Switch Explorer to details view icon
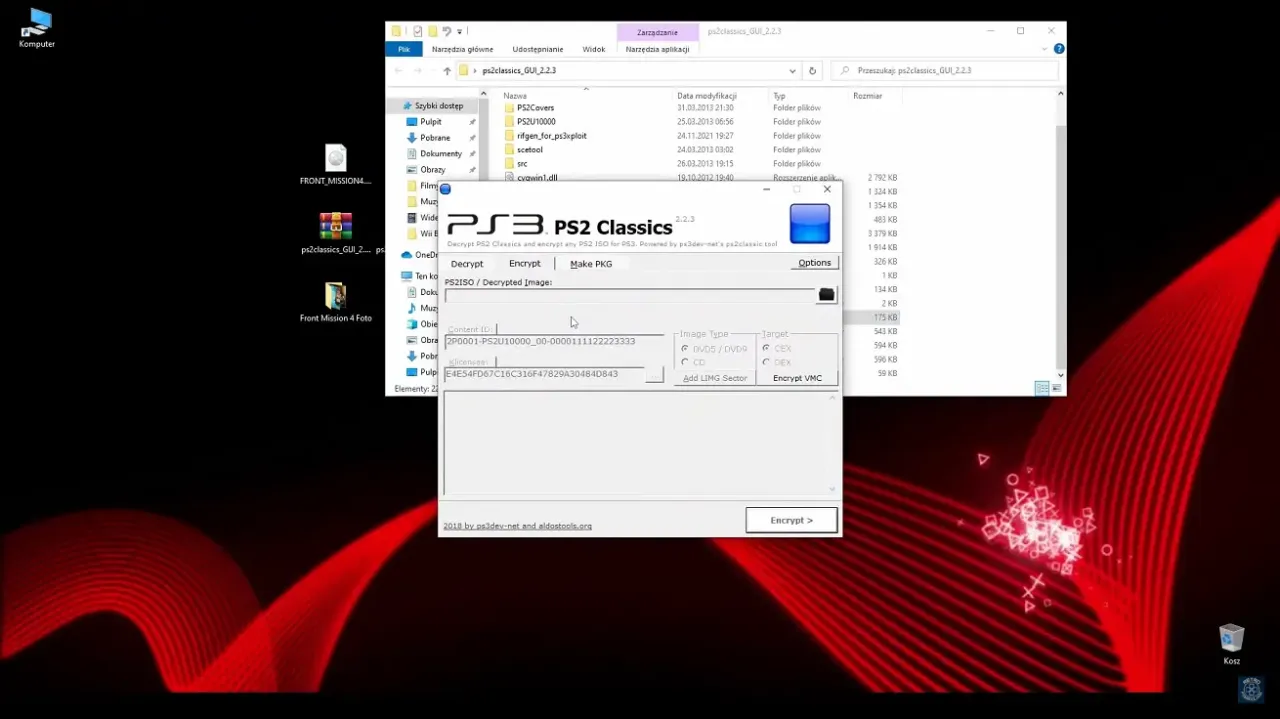 pos(1041,389)
